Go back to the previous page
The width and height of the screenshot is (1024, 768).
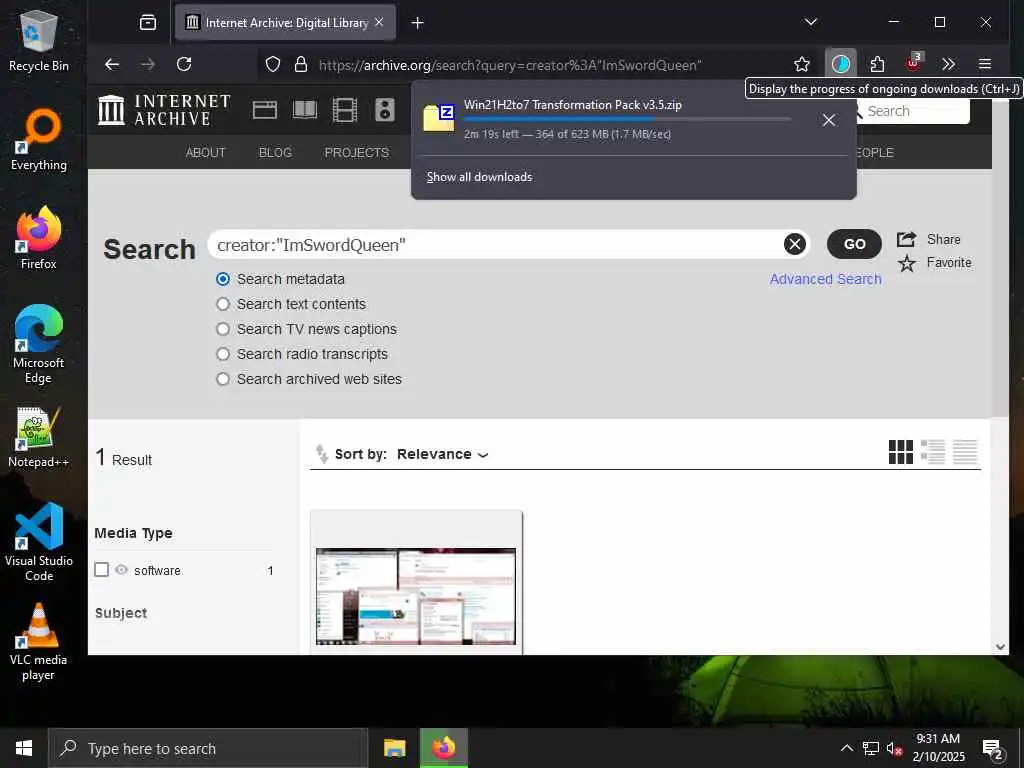tap(112, 64)
